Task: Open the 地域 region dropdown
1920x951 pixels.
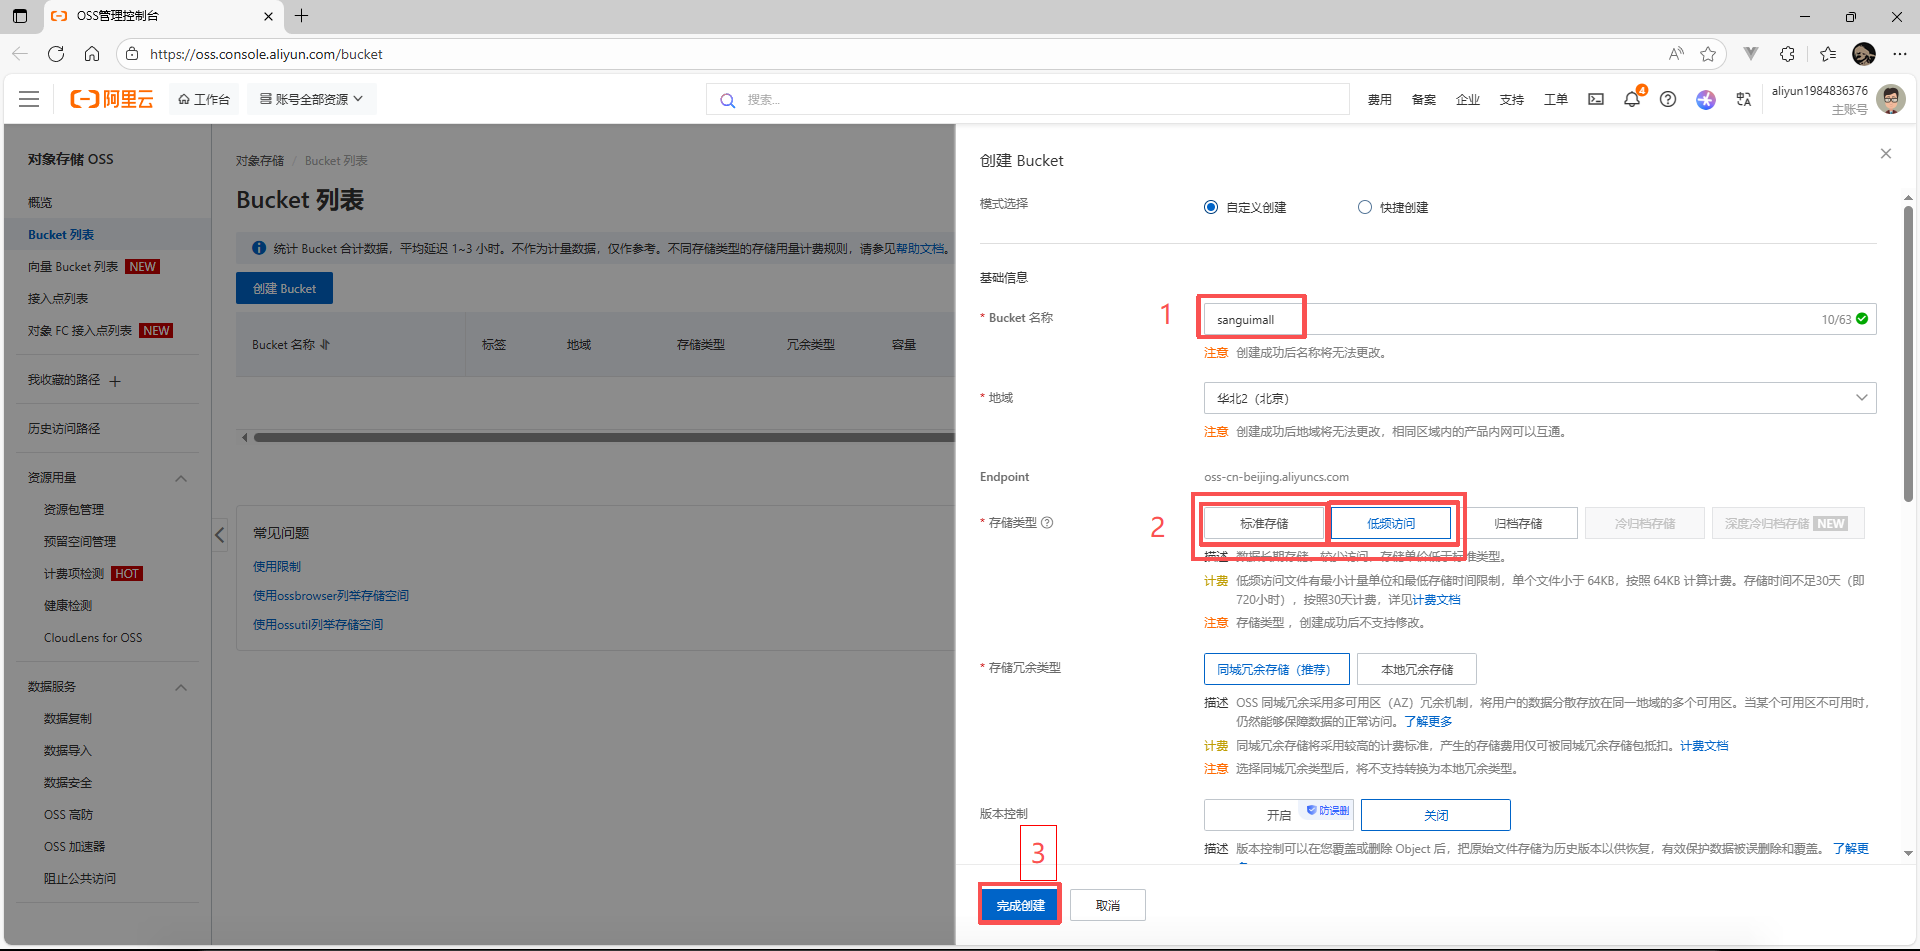Action: tap(1539, 398)
